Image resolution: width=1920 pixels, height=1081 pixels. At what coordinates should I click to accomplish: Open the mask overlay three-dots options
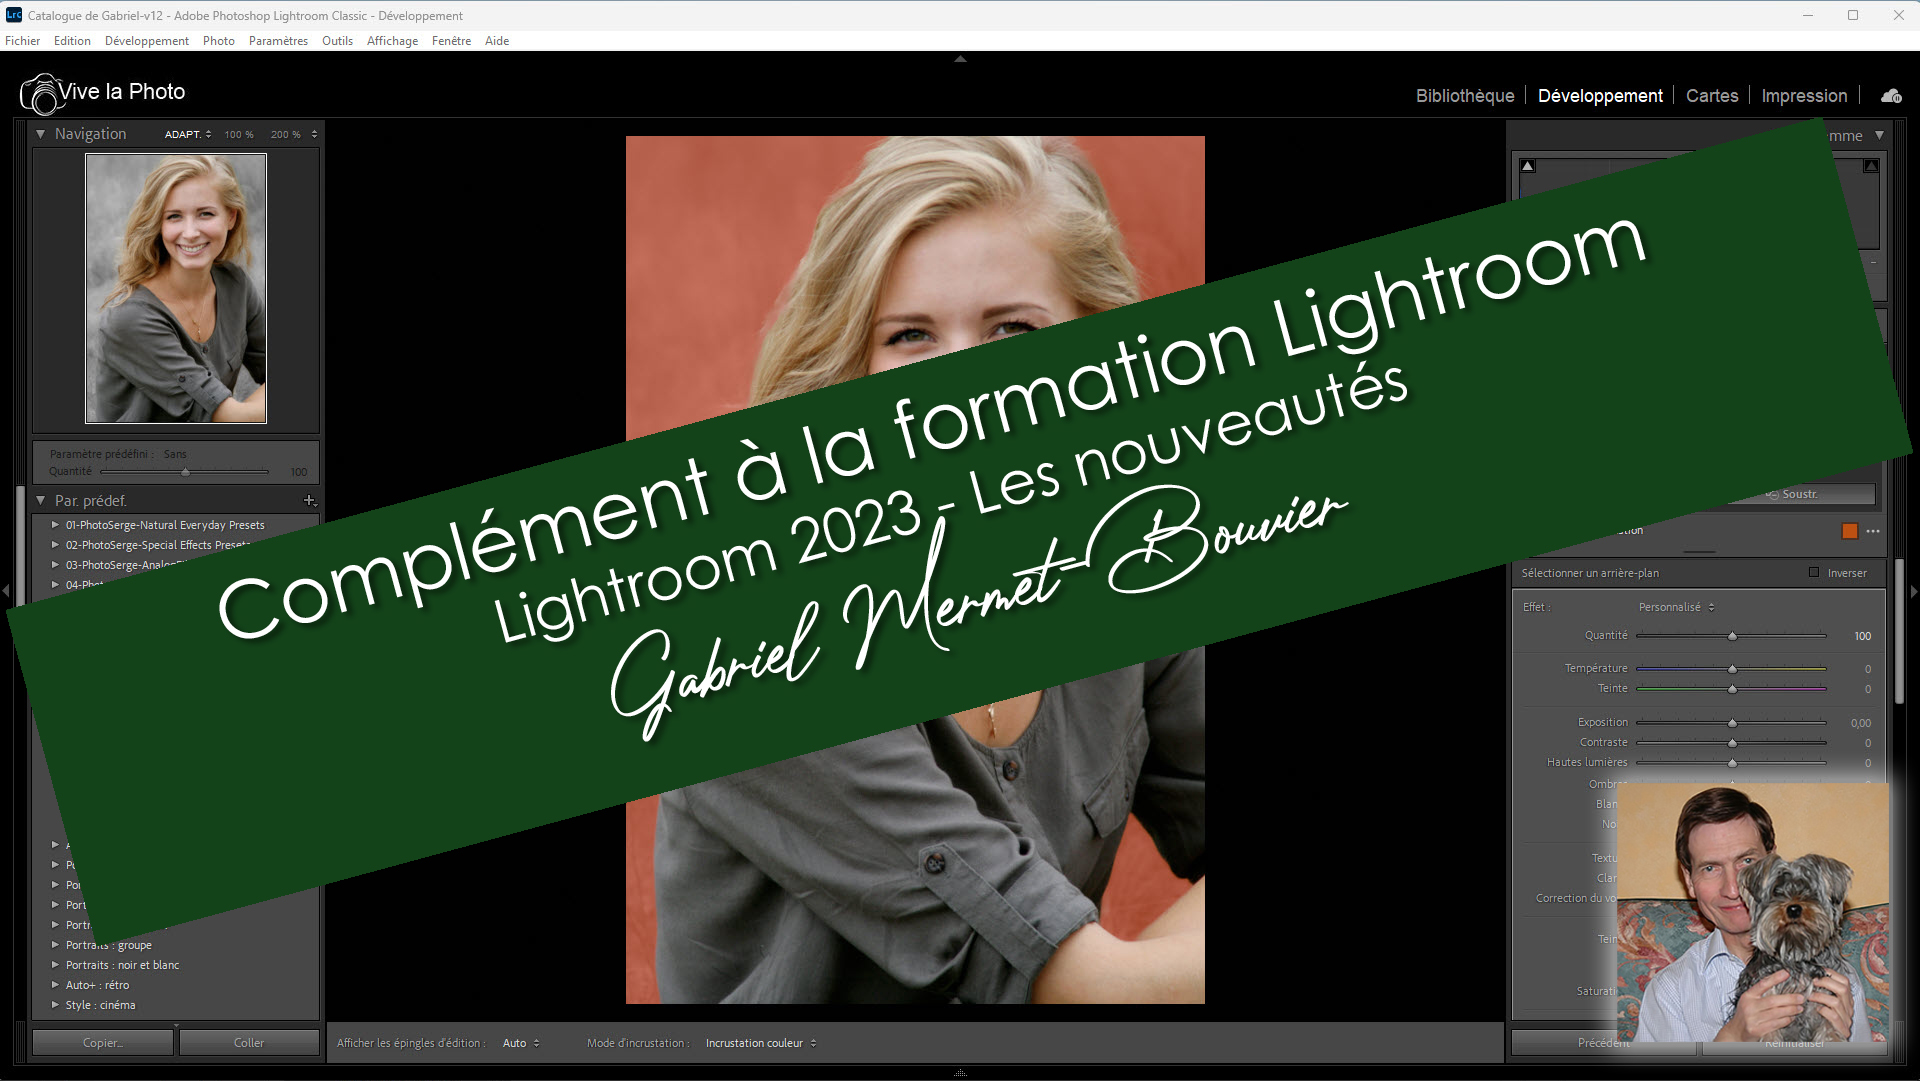pyautogui.click(x=1873, y=531)
